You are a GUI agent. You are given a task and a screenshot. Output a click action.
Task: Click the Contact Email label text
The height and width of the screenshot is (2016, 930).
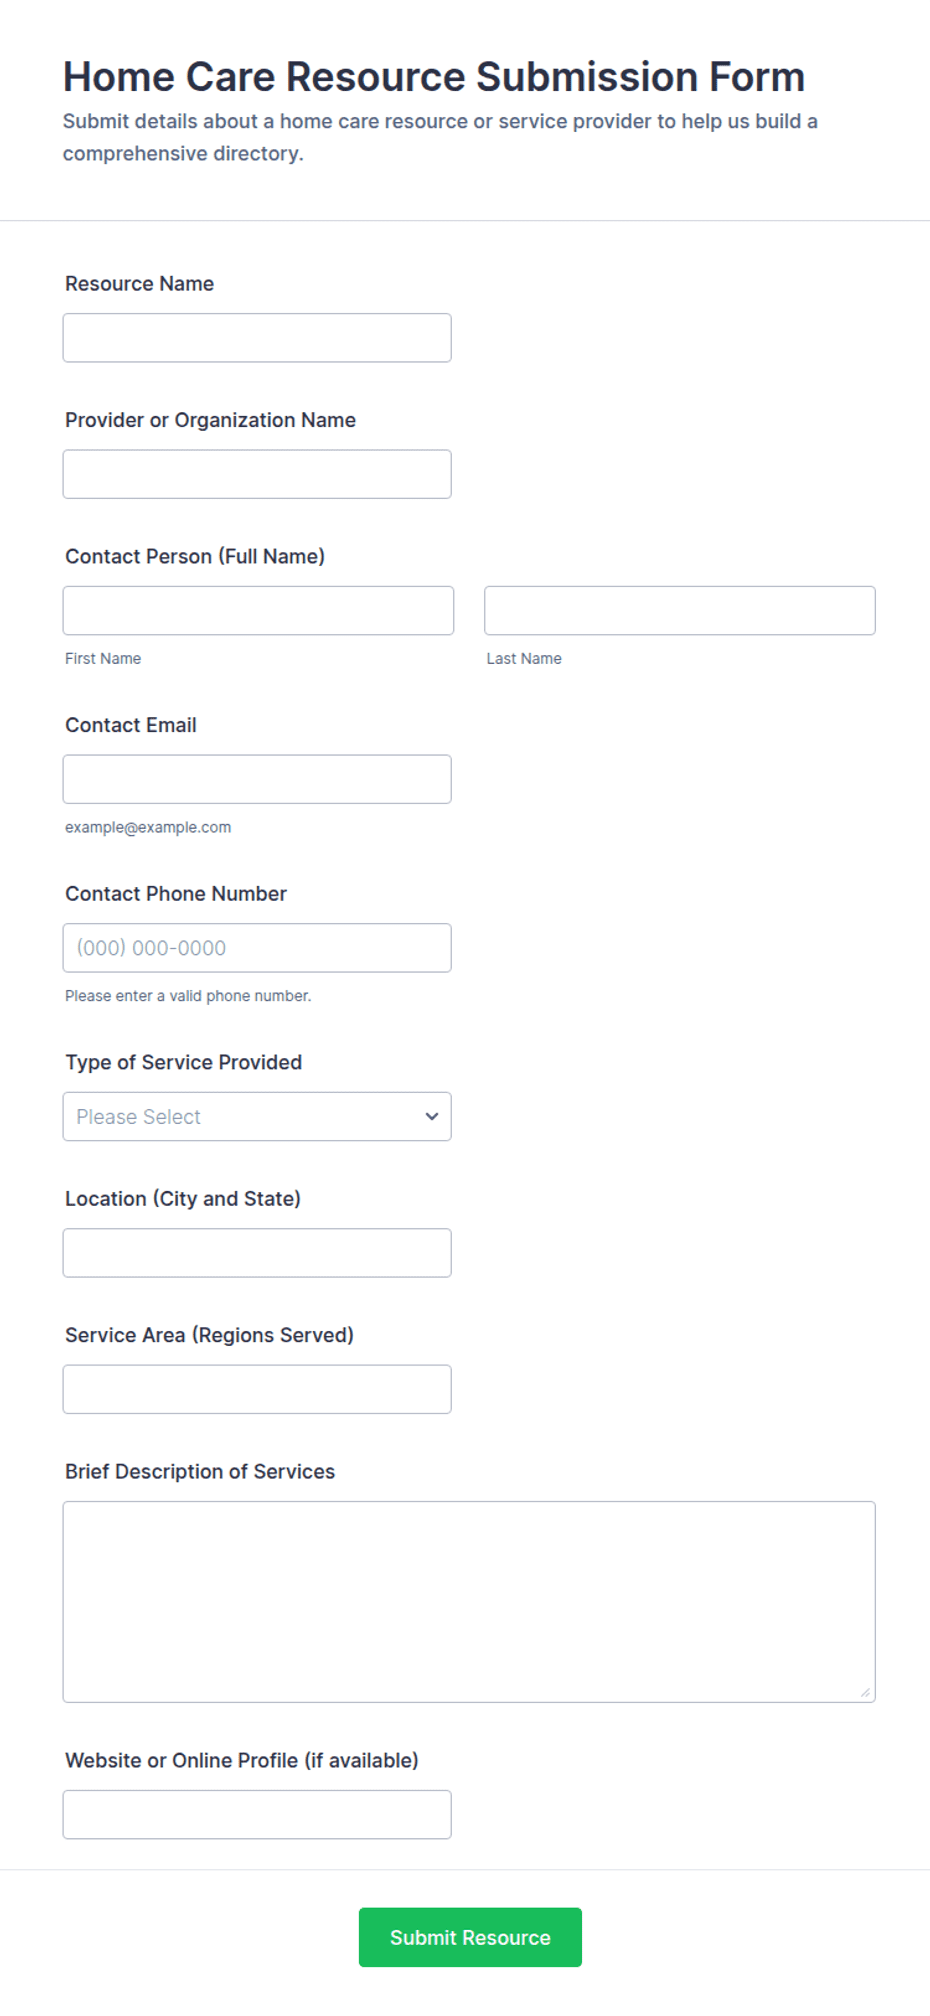pyautogui.click(x=131, y=725)
